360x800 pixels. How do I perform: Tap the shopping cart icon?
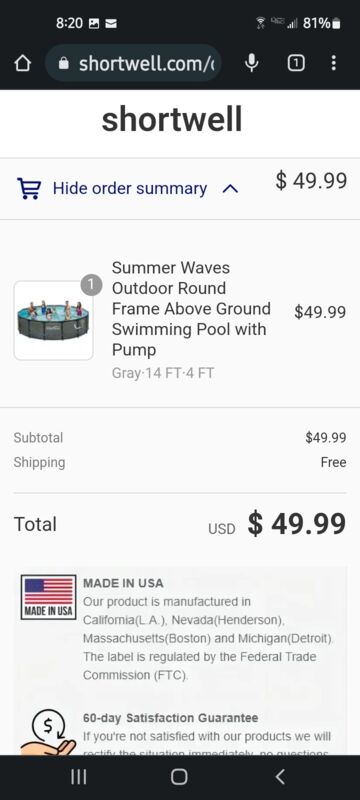pyautogui.click(x=29, y=188)
